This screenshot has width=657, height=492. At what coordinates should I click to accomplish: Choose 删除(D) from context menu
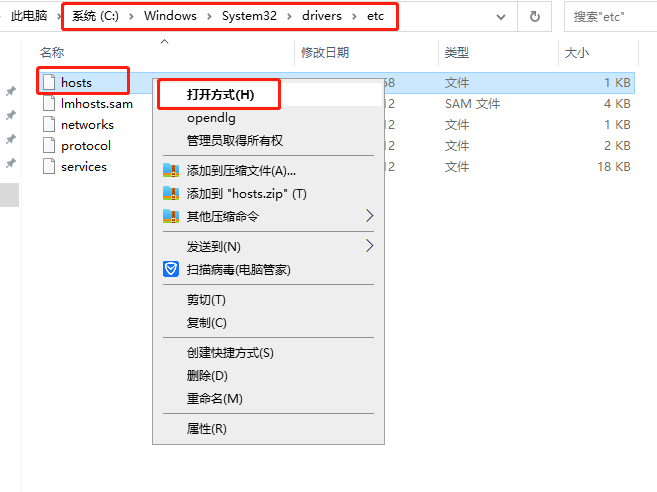pos(207,375)
